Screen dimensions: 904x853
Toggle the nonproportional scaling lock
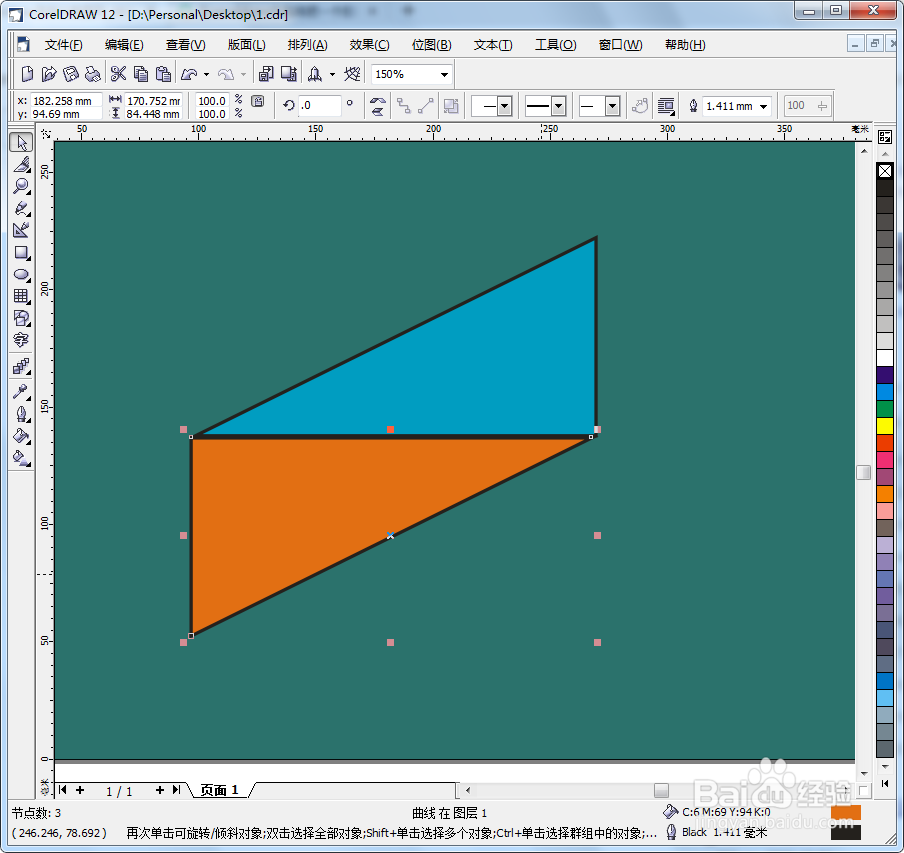(258, 101)
